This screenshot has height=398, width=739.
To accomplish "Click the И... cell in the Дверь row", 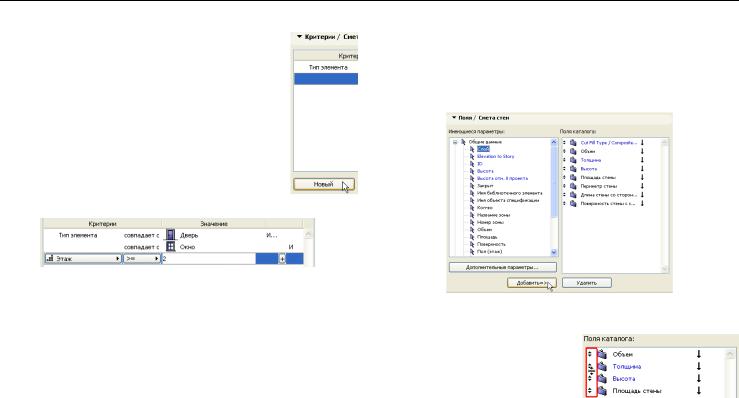I will [272, 235].
